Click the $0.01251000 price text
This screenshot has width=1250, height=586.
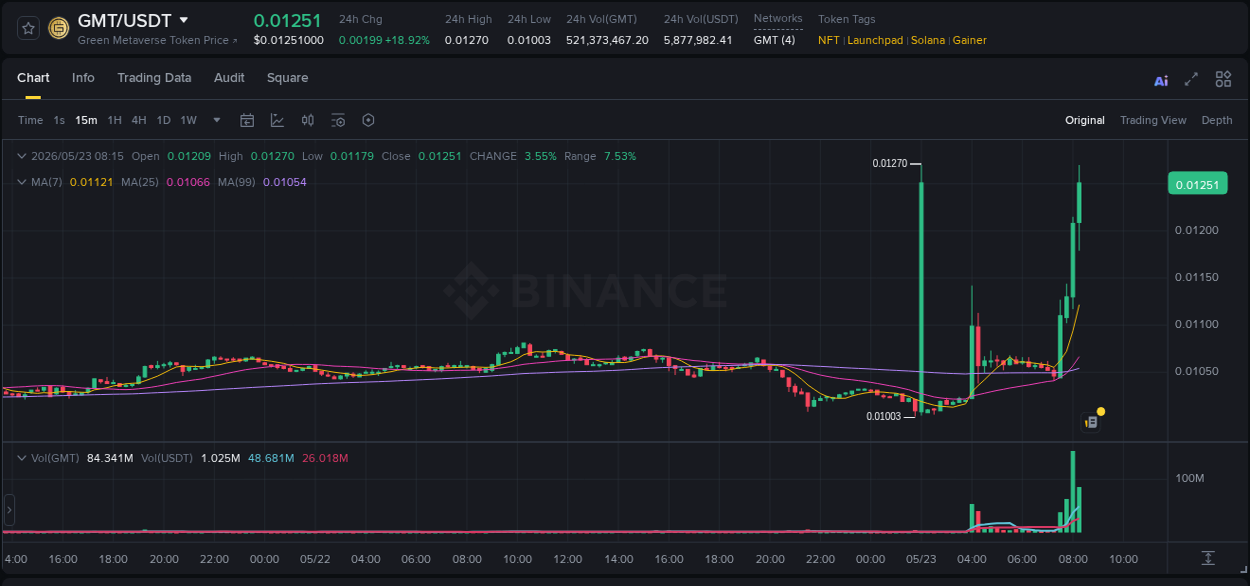tap(288, 40)
